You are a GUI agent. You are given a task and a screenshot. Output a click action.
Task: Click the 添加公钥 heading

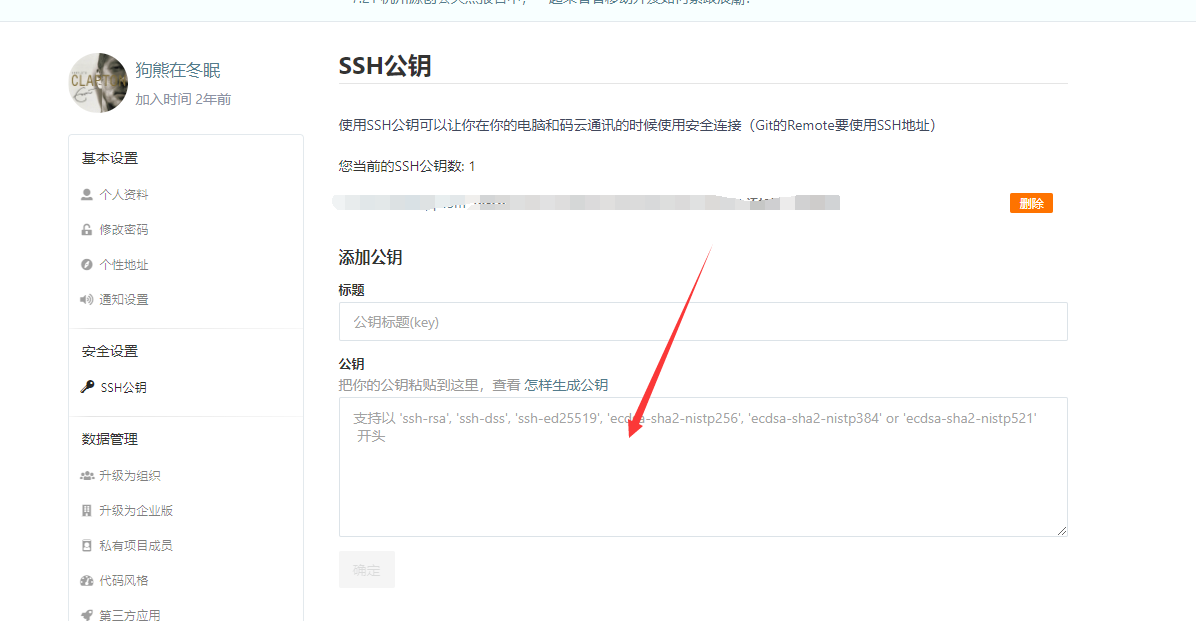click(x=371, y=257)
